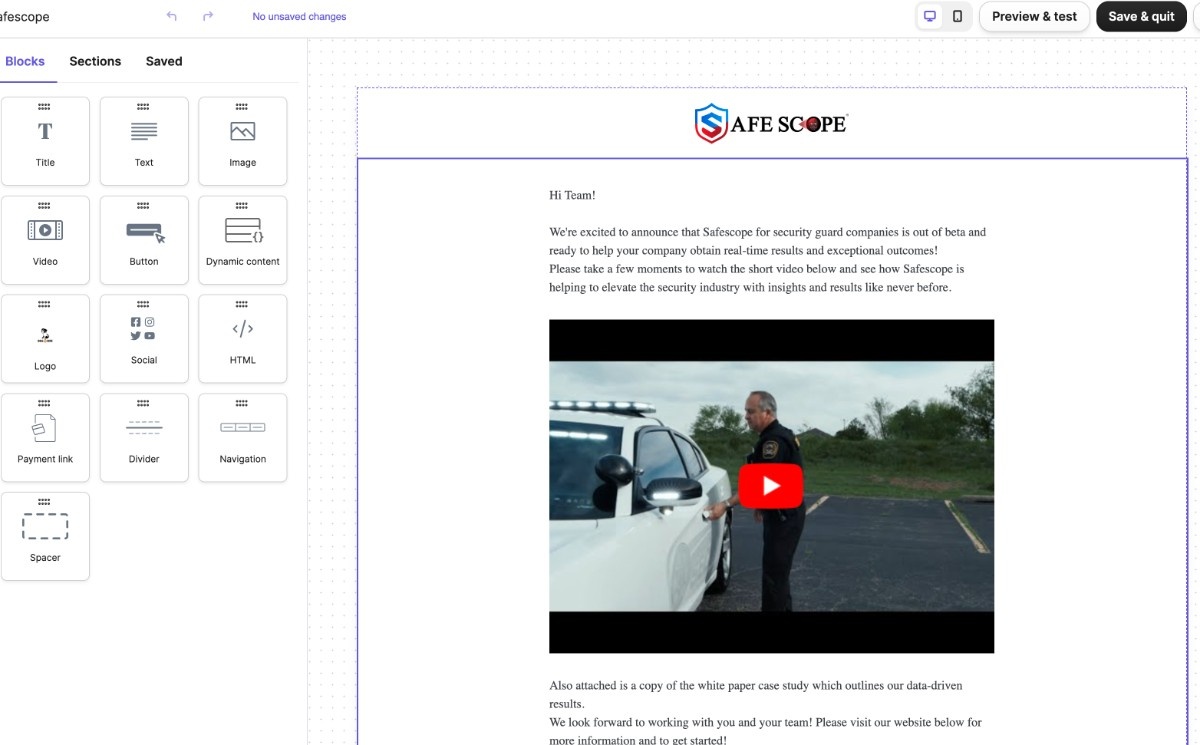This screenshot has width=1200, height=745.
Task: Add a Payment link block
Action: tap(45, 438)
